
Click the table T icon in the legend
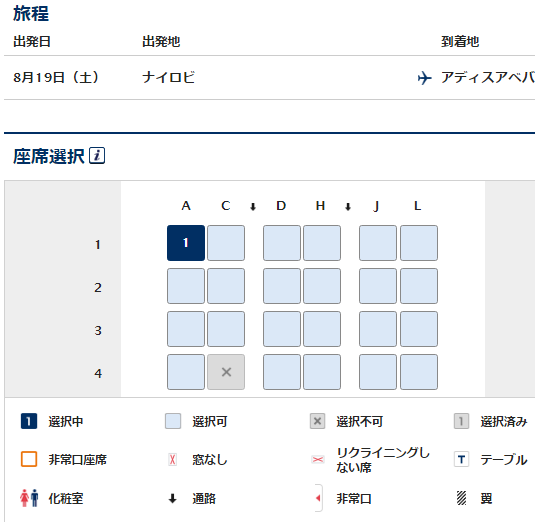coord(461,459)
